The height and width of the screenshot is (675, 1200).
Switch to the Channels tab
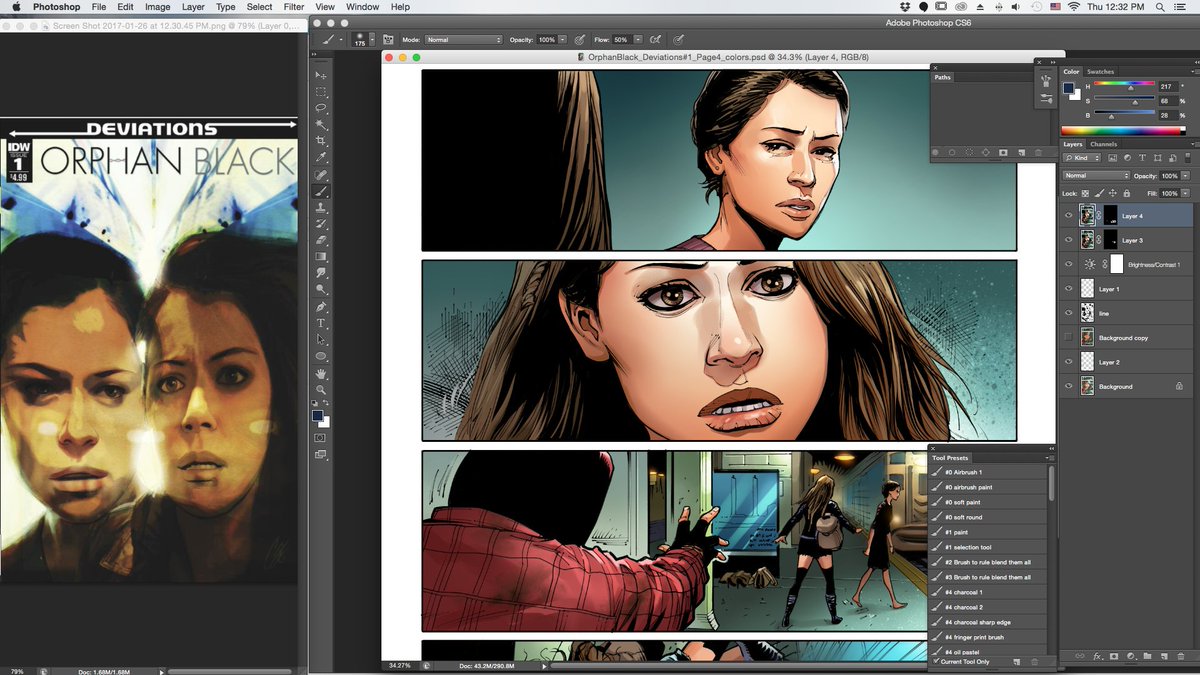point(1104,144)
